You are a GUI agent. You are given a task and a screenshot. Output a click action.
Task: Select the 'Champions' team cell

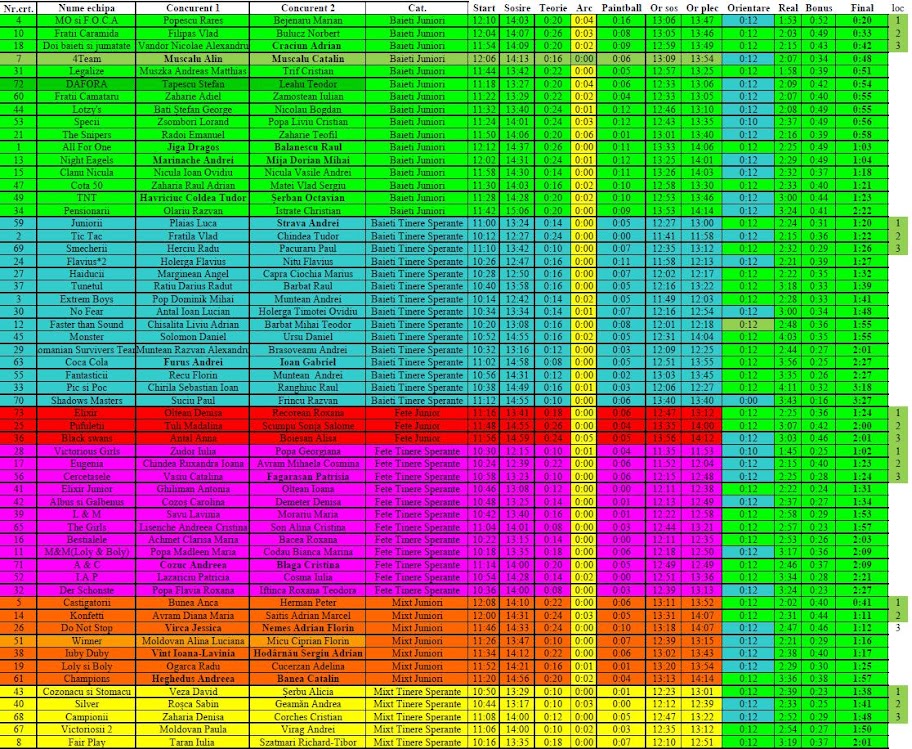tap(86, 679)
